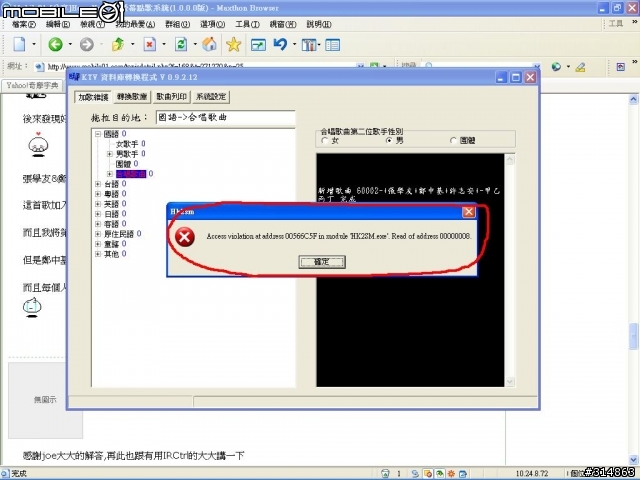Open the back button history dropdown arrow
This screenshot has height=480, width=640.
pyautogui.click(x=70, y=44)
